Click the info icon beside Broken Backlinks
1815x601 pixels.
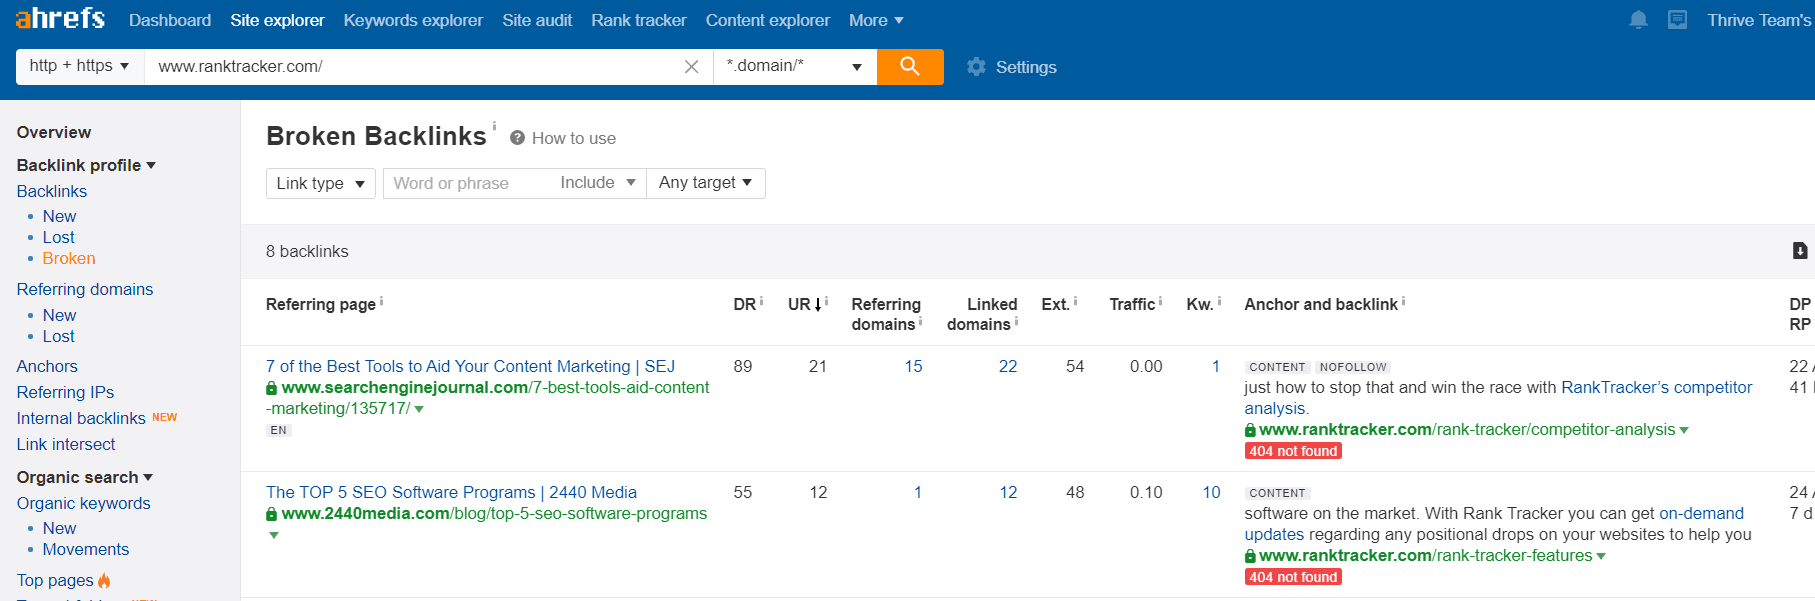tap(494, 126)
